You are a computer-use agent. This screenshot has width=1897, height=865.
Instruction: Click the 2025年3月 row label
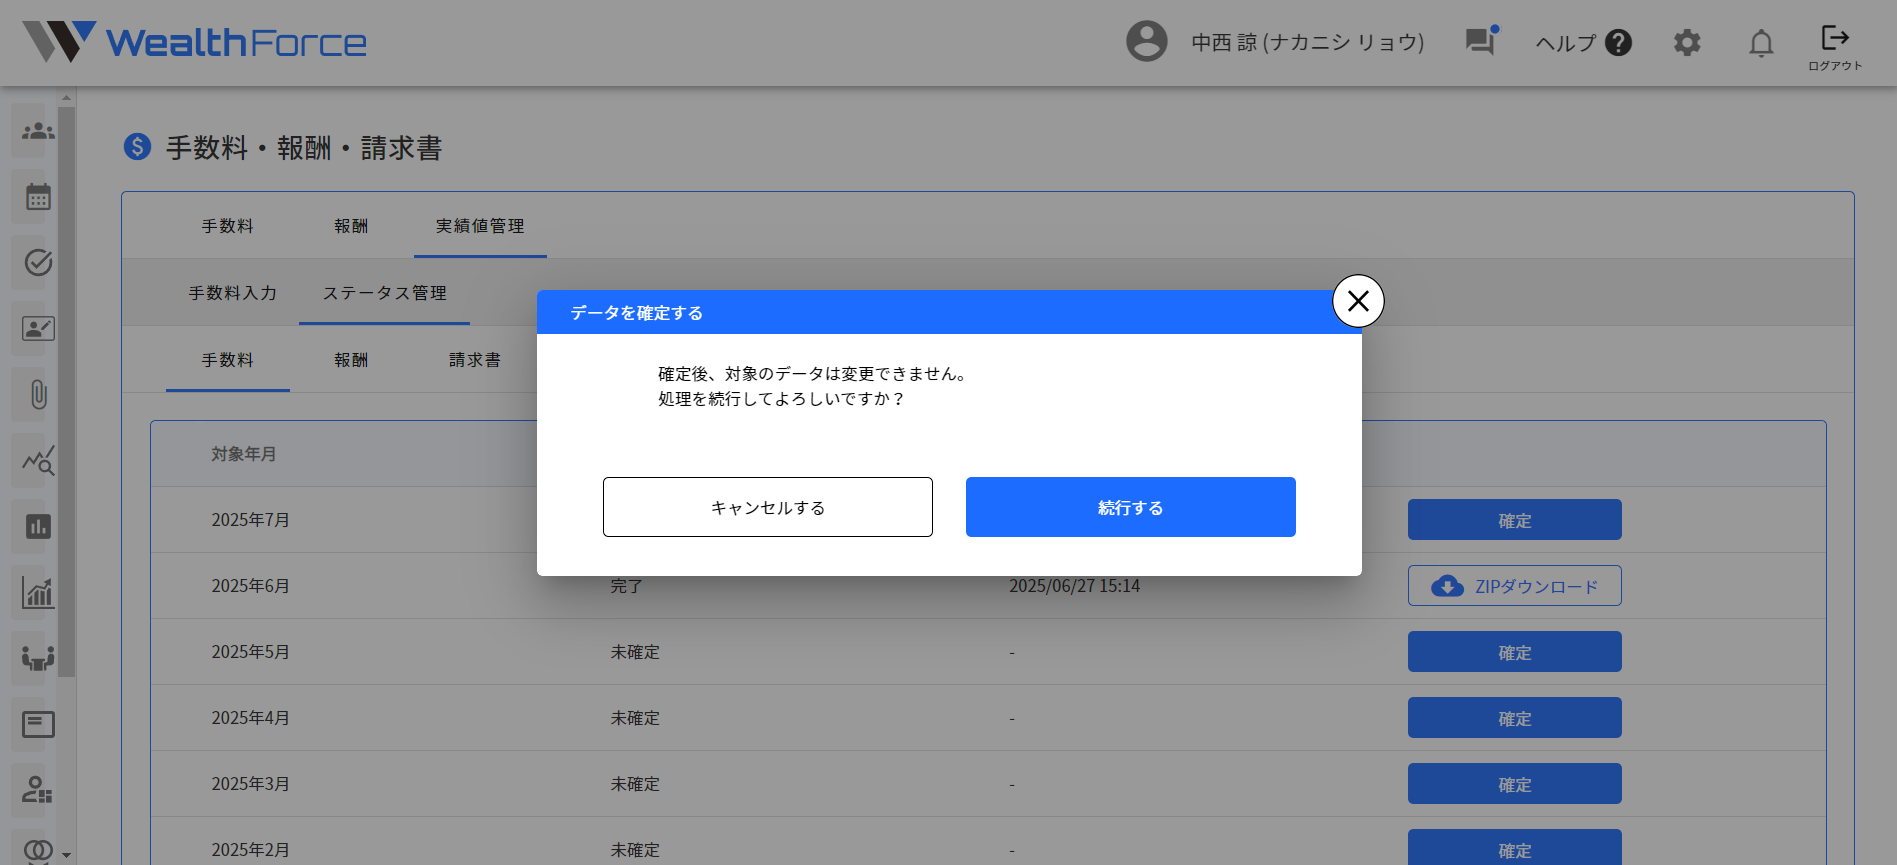[x=250, y=784]
